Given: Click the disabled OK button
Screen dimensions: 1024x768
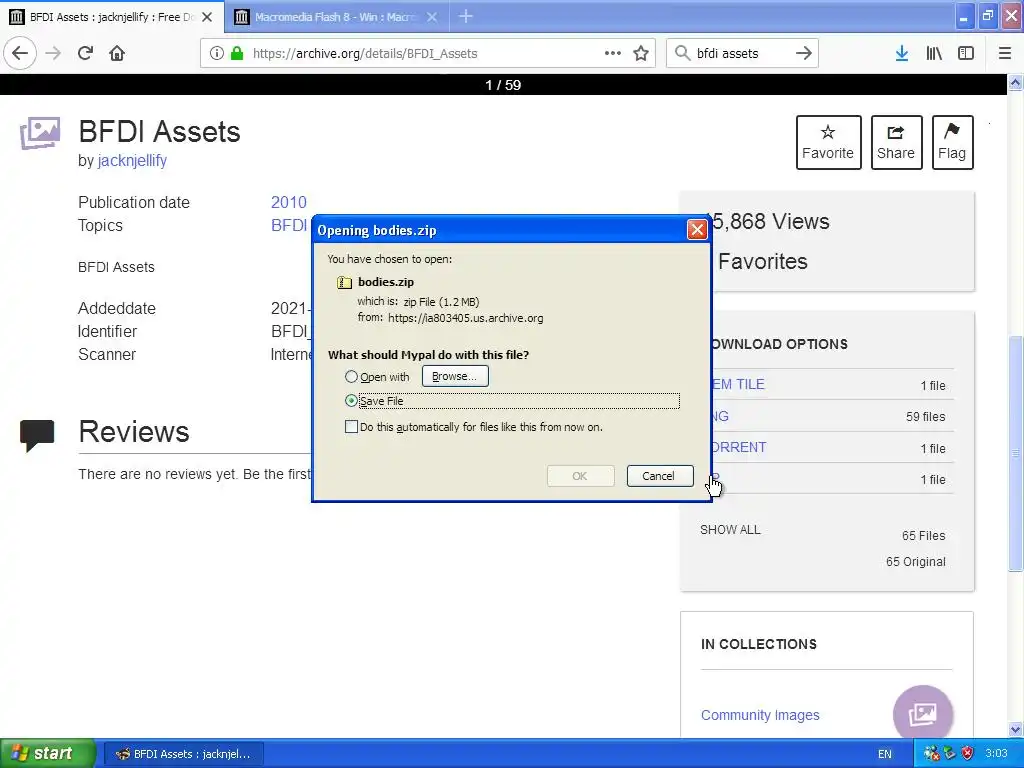Looking at the screenshot, I should point(580,476).
